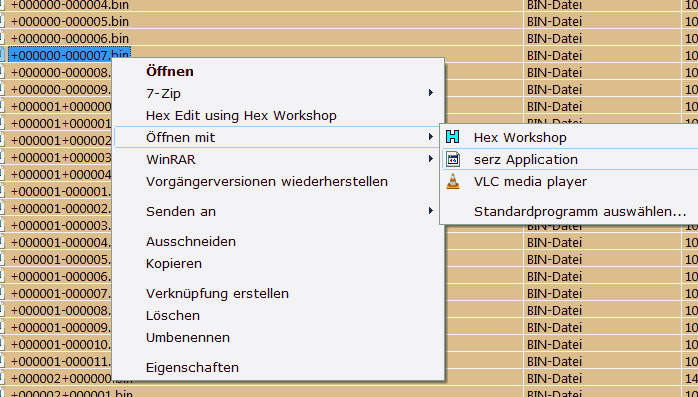Image resolution: width=698 pixels, height=397 pixels.
Task: Open with VLC media player
Action: tap(530, 182)
